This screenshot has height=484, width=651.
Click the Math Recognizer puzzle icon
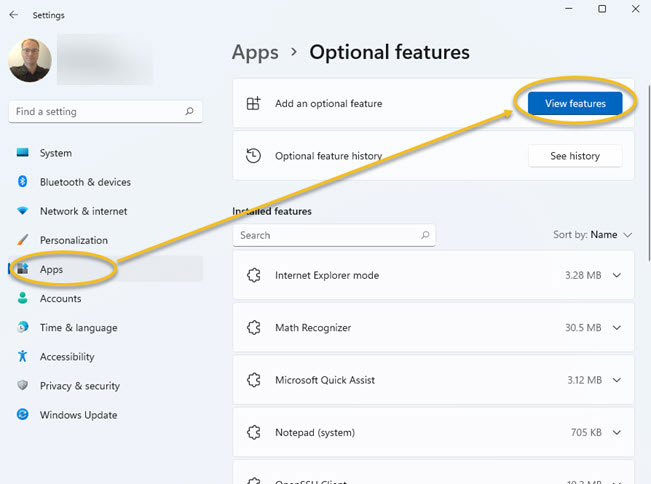[x=253, y=328]
